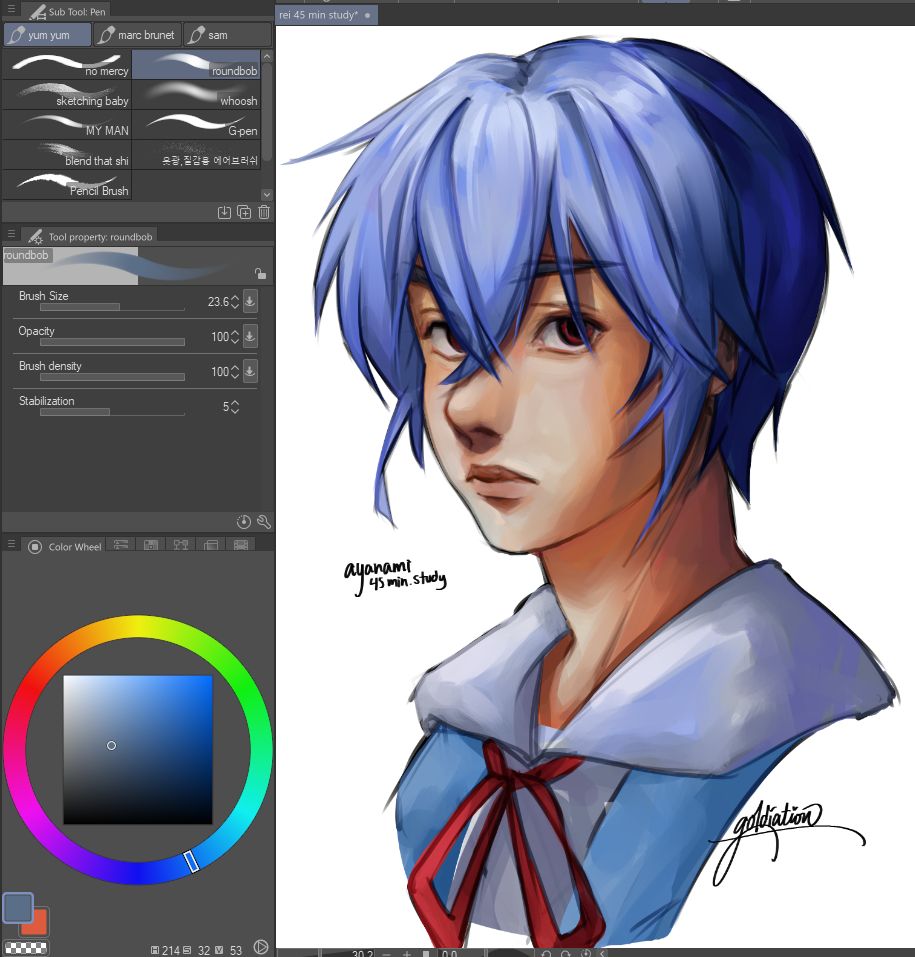
Task: Open the Color Wheel palette menu
Action: [x=11, y=543]
